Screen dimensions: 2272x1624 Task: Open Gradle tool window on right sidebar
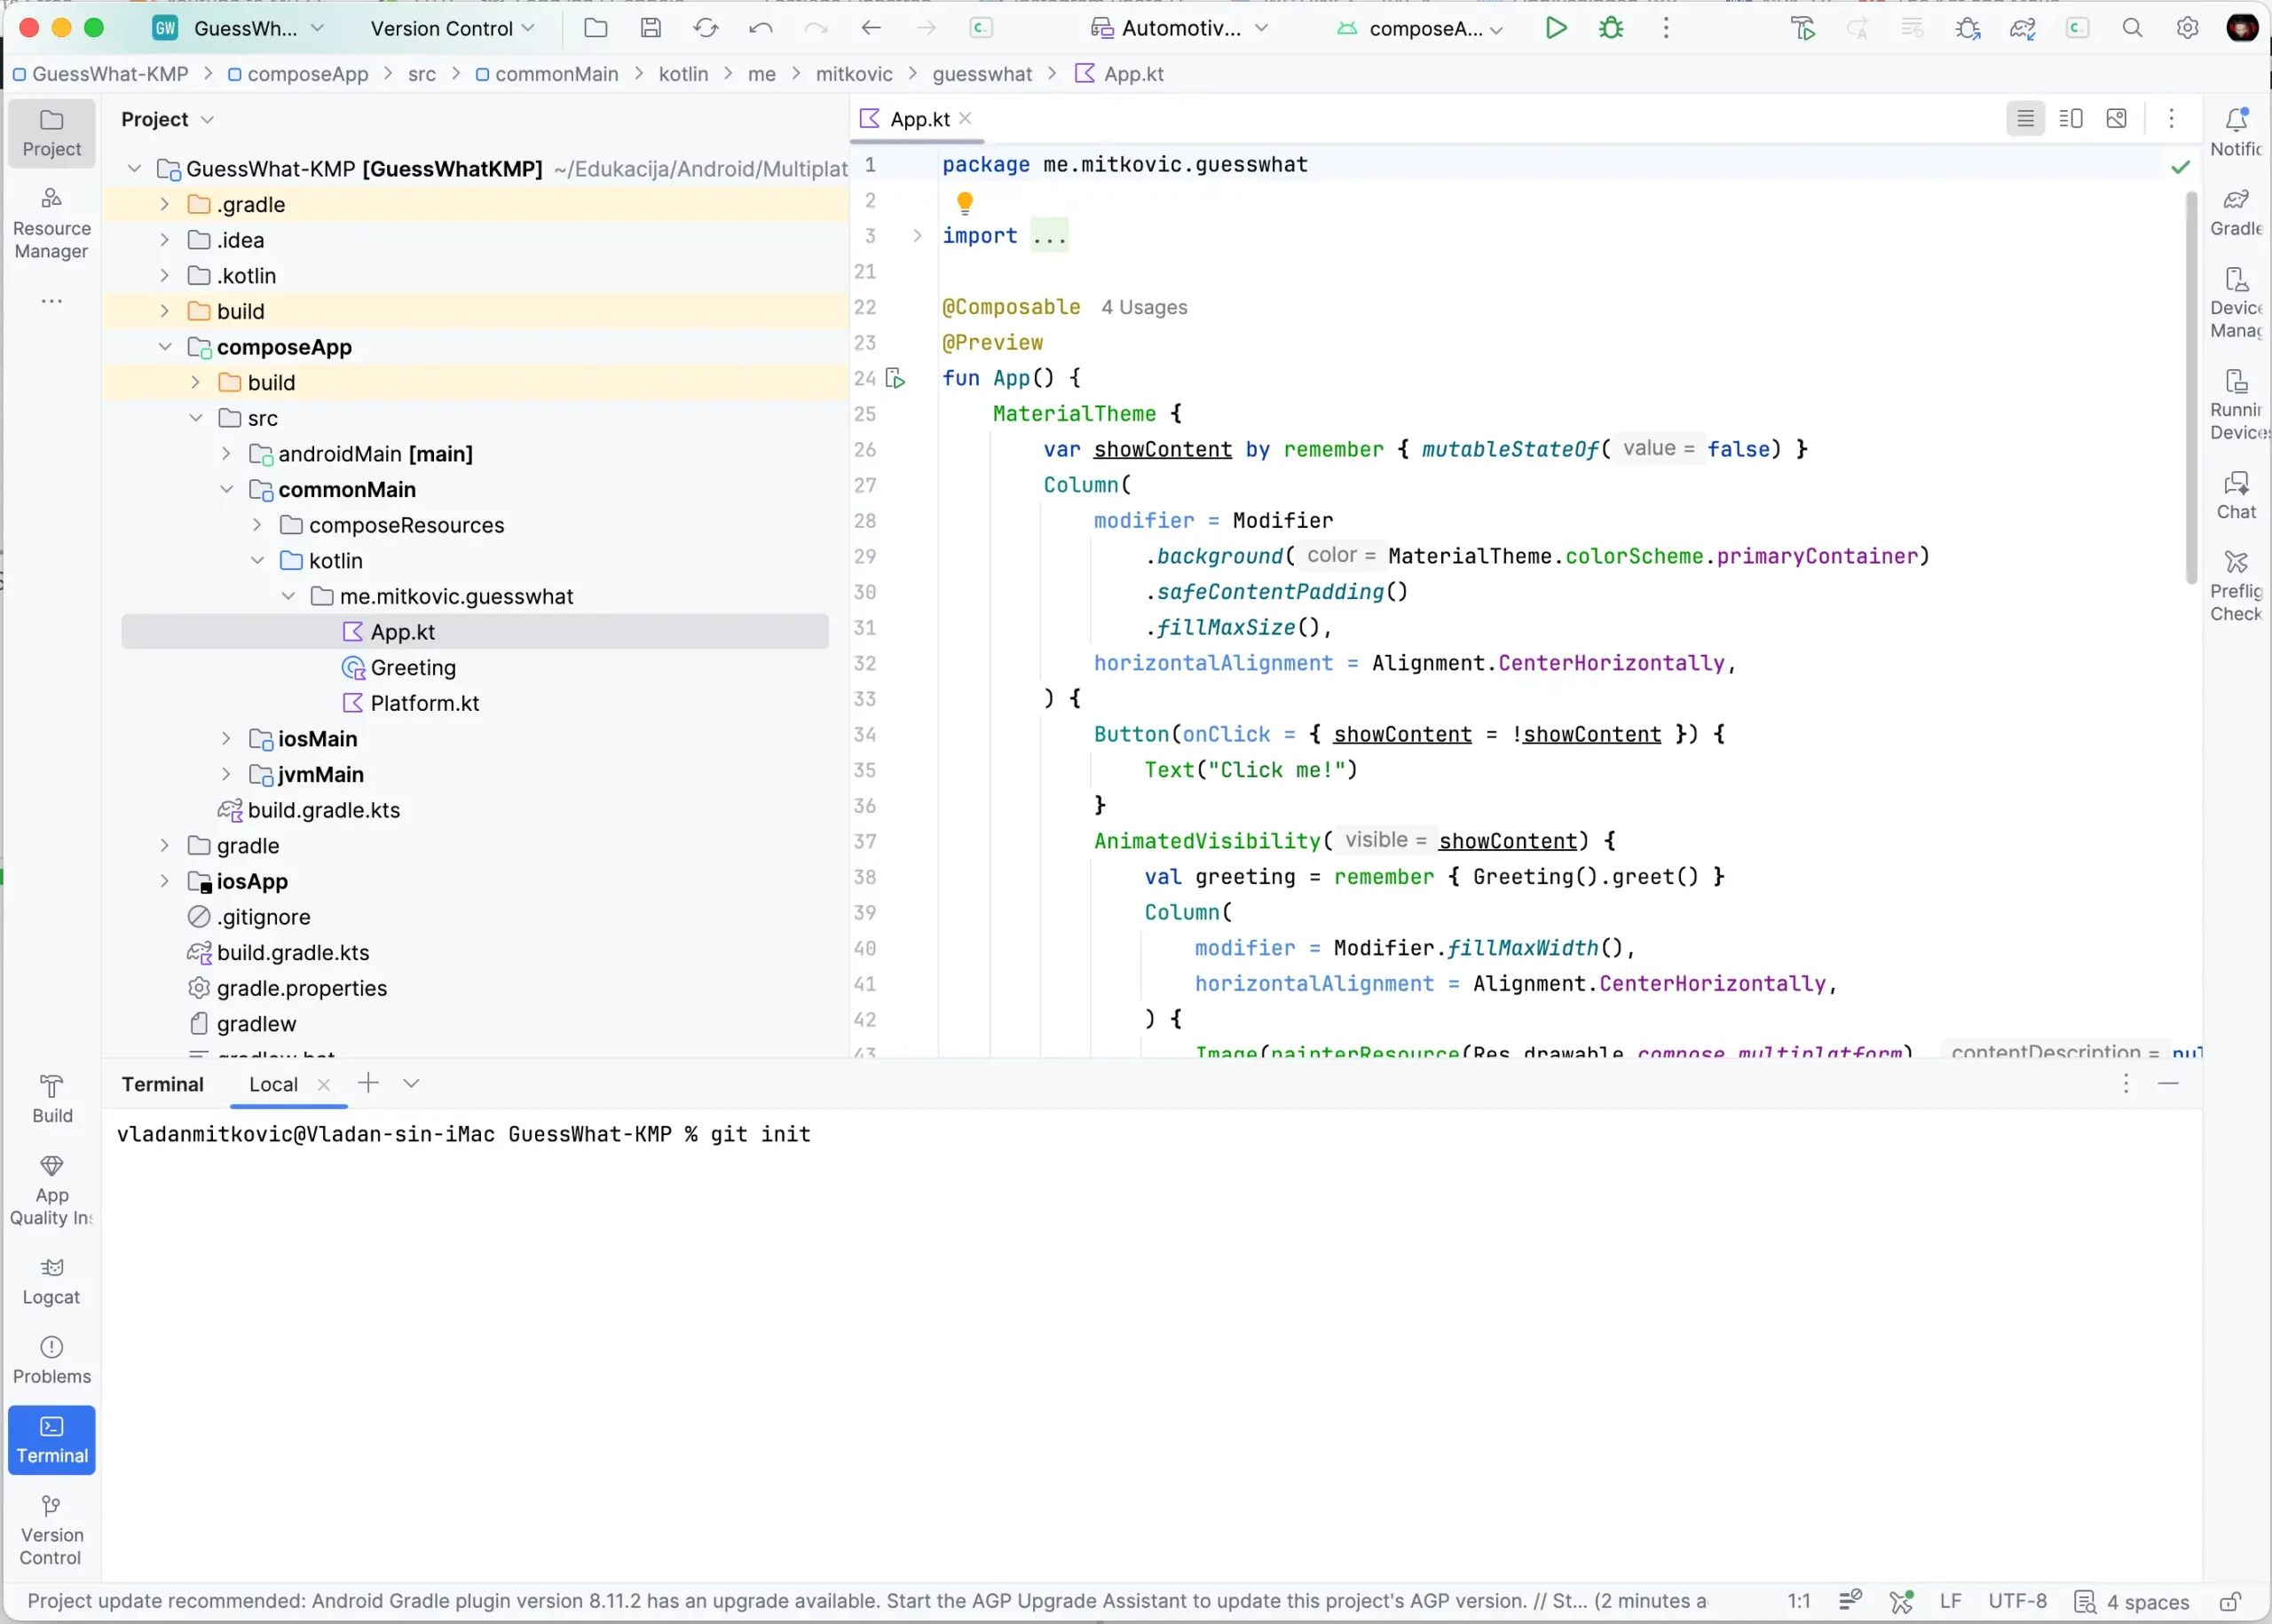tap(2235, 212)
